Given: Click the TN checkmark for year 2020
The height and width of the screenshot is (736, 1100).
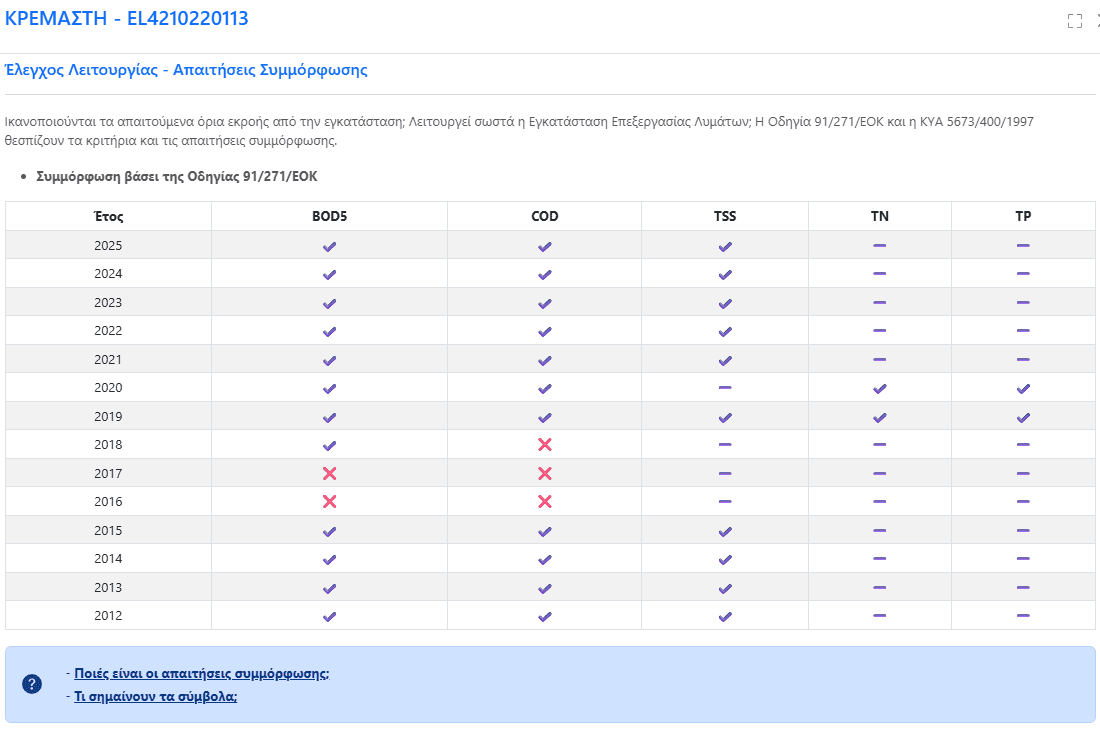Looking at the screenshot, I should pos(880,389).
